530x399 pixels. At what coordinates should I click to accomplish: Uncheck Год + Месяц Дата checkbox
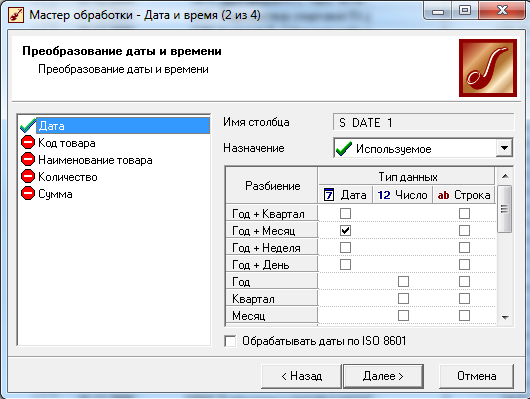point(345,231)
